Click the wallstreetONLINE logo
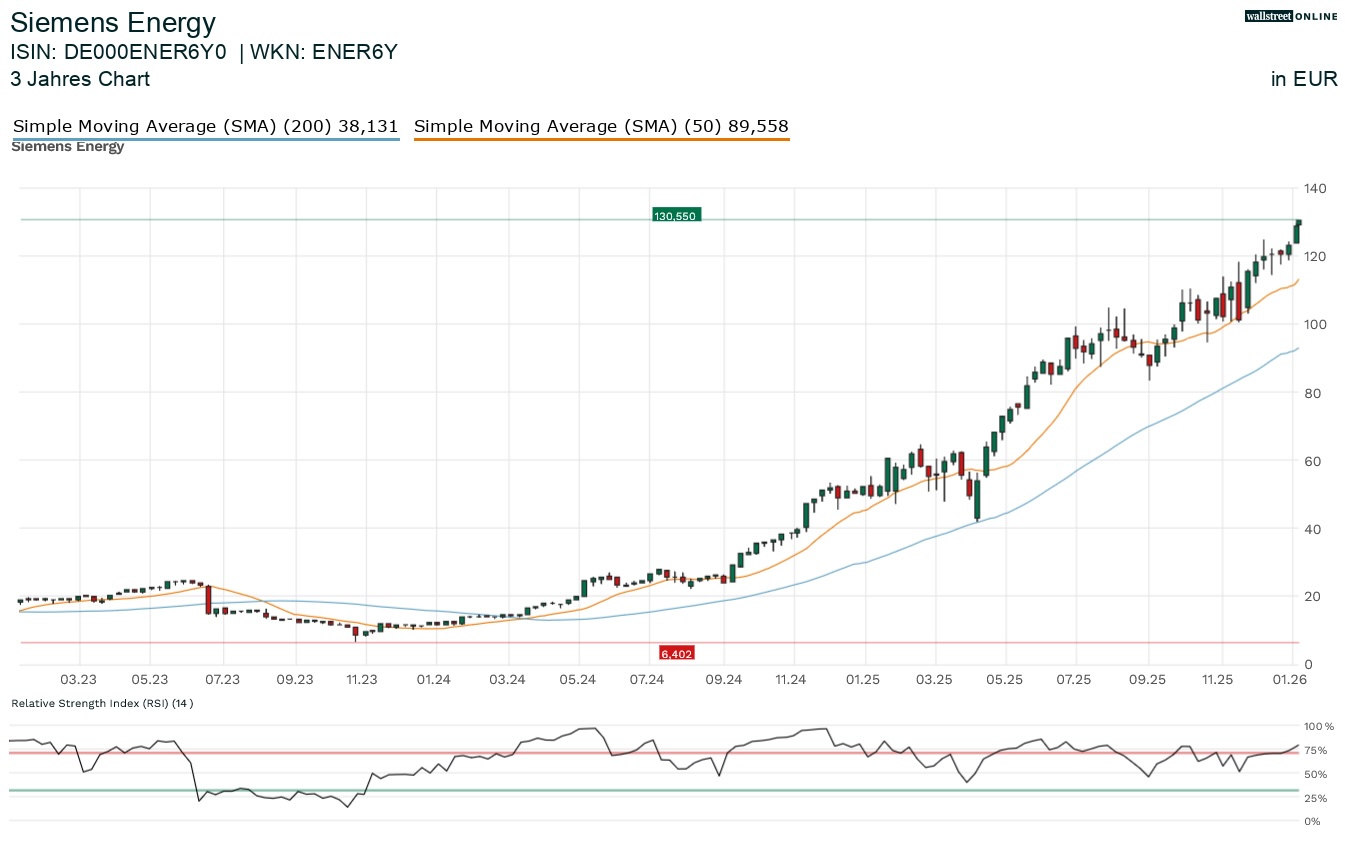1349x848 pixels. (1291, 16)
